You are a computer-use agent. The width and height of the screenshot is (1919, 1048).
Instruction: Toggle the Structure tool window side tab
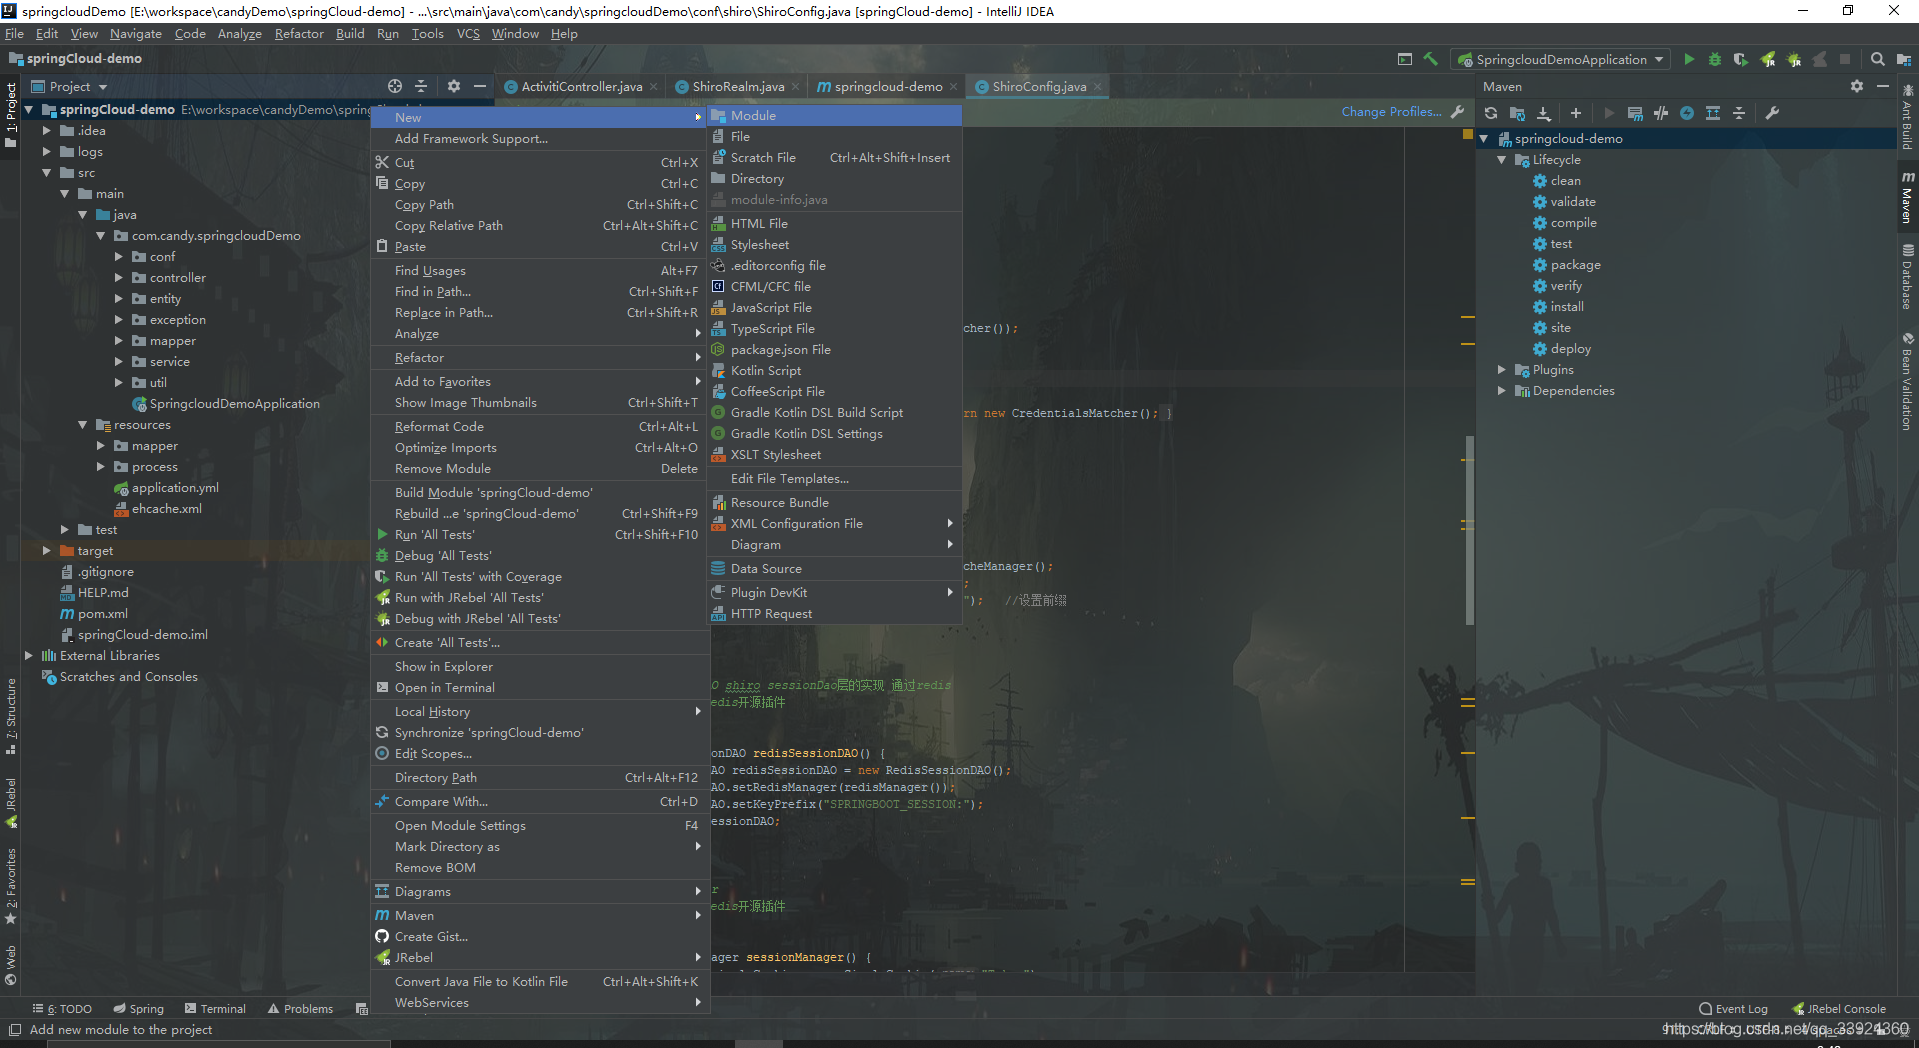coord(11,715)
